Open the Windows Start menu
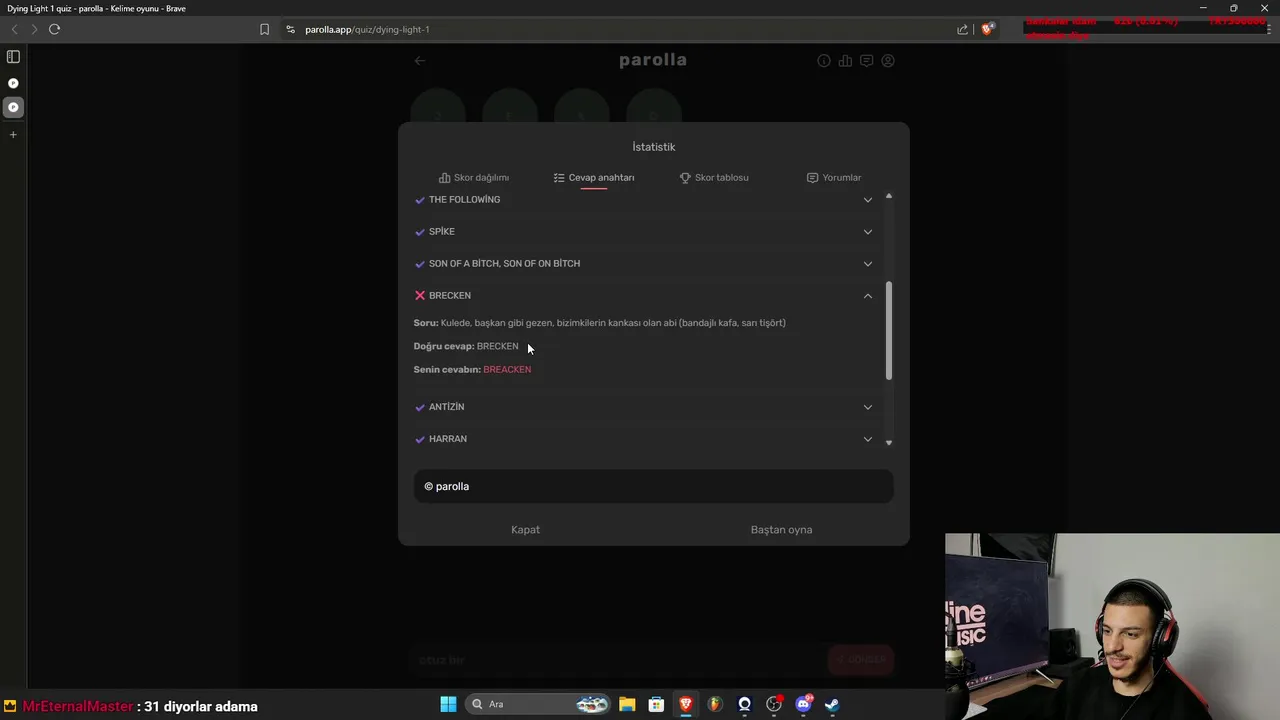The height and width of the screenshot is (720, 1280). (448, 704)
